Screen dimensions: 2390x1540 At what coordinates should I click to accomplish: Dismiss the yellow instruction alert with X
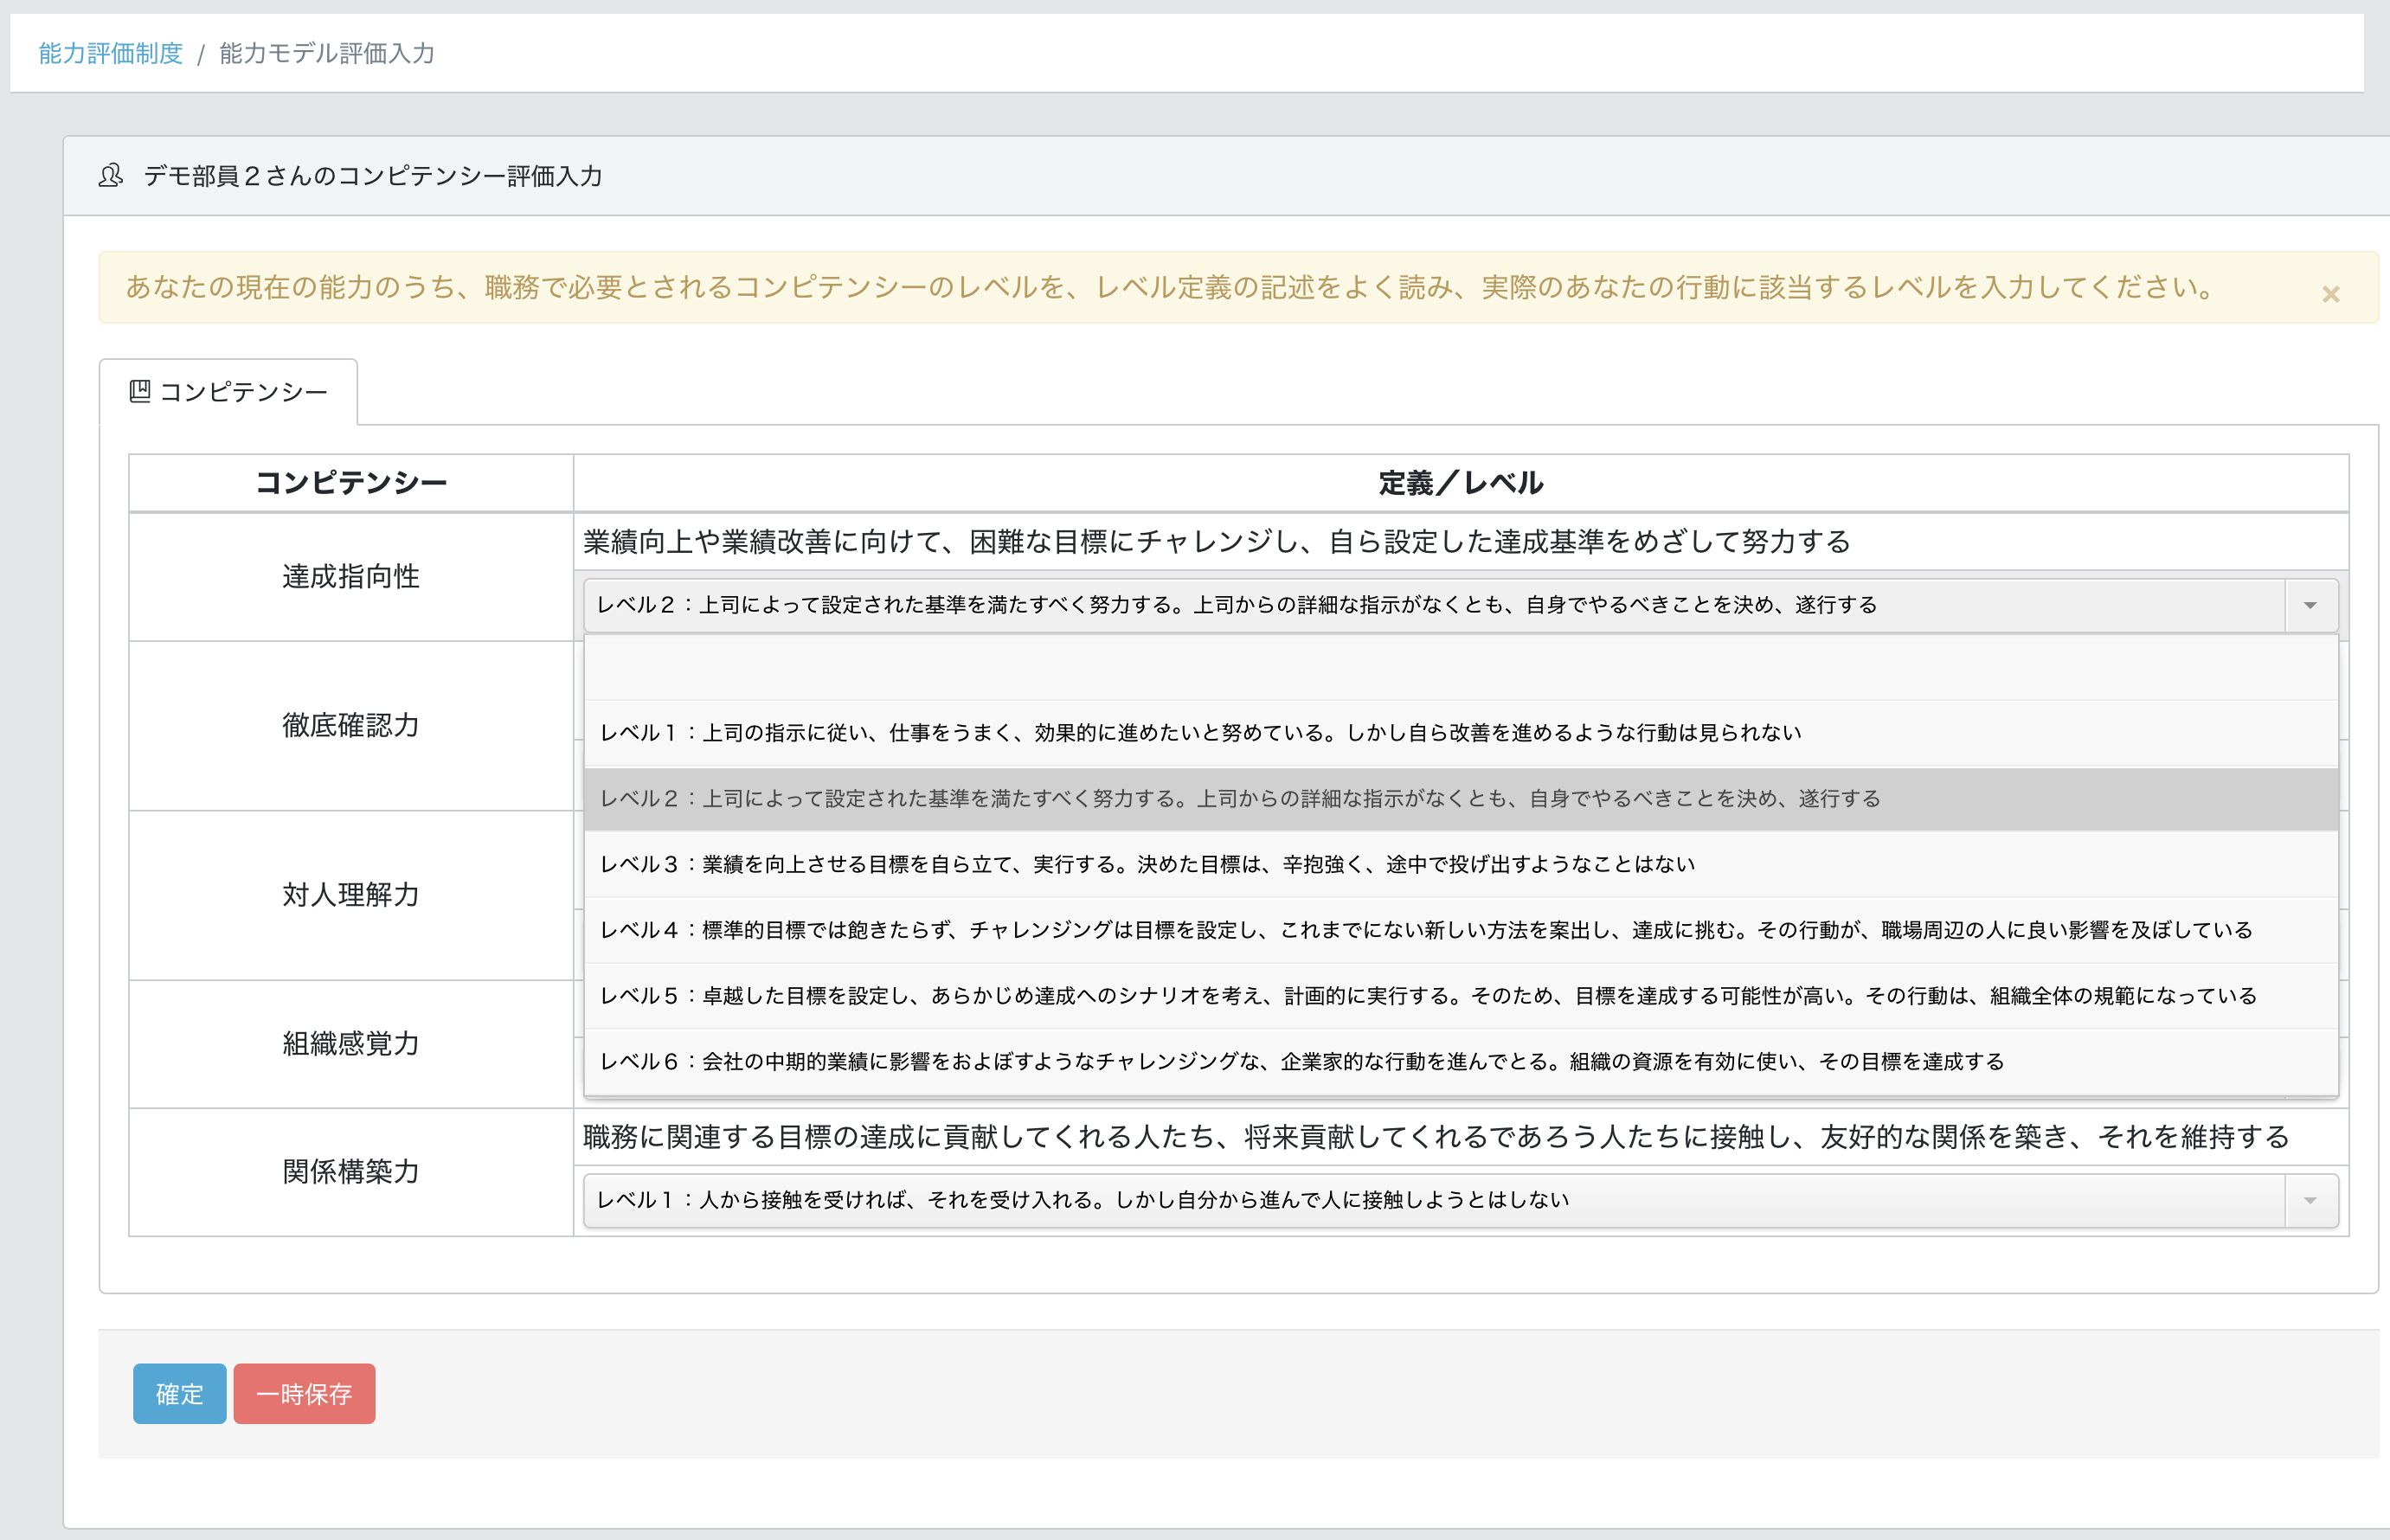pos(2330,294)
